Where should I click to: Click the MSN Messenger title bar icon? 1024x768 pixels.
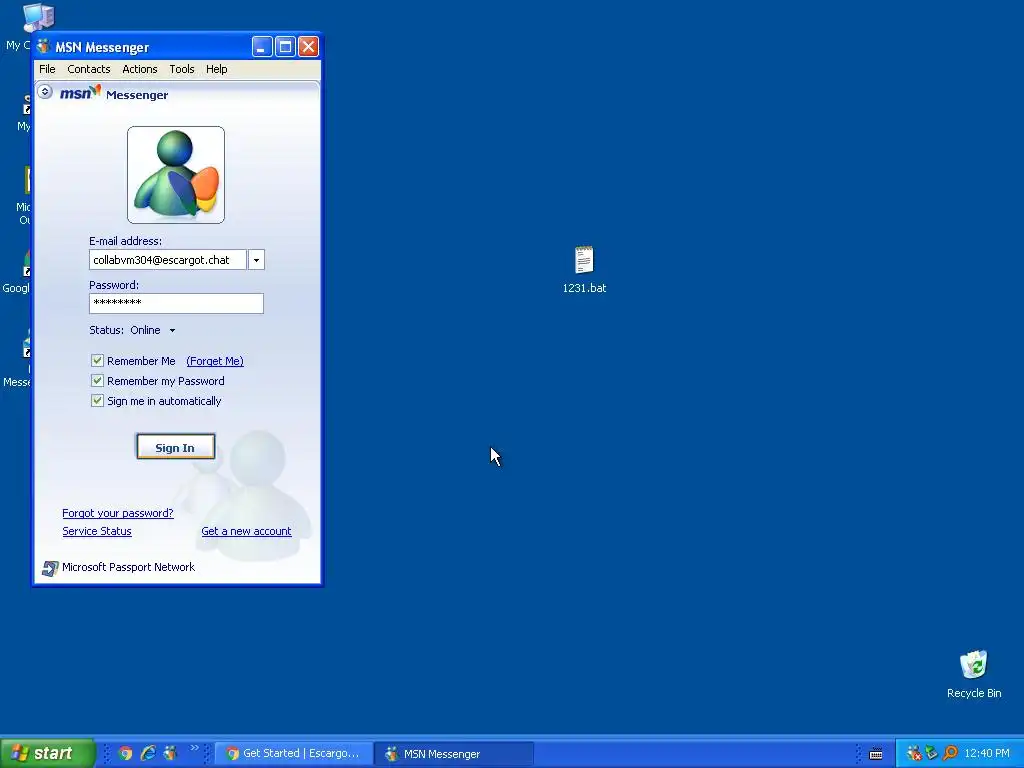[44, 47]
